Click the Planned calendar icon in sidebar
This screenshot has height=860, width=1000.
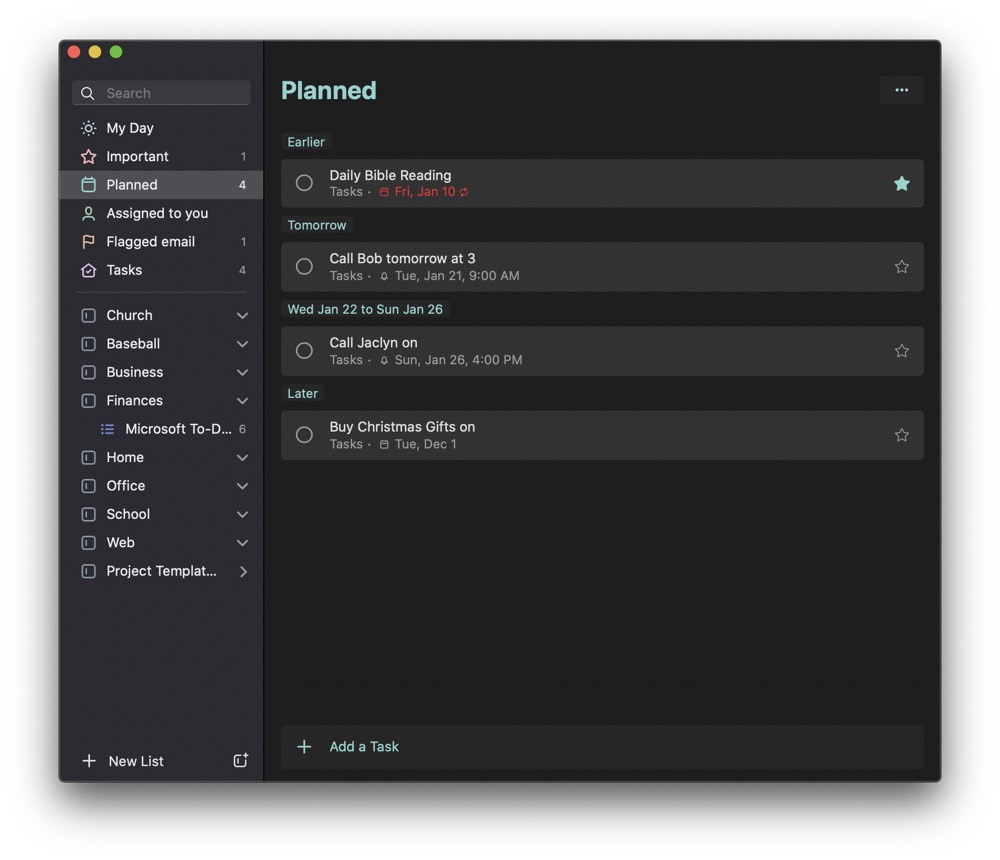pos(89,185)
